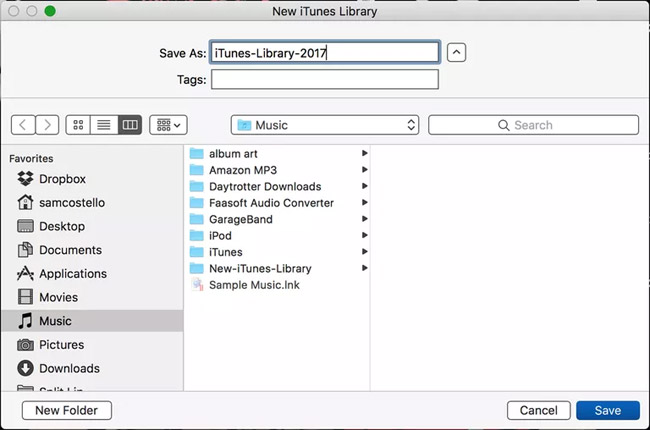Viewport: 650px width, 430px height.
Task: Switch to list view
Action: point(104,125)
